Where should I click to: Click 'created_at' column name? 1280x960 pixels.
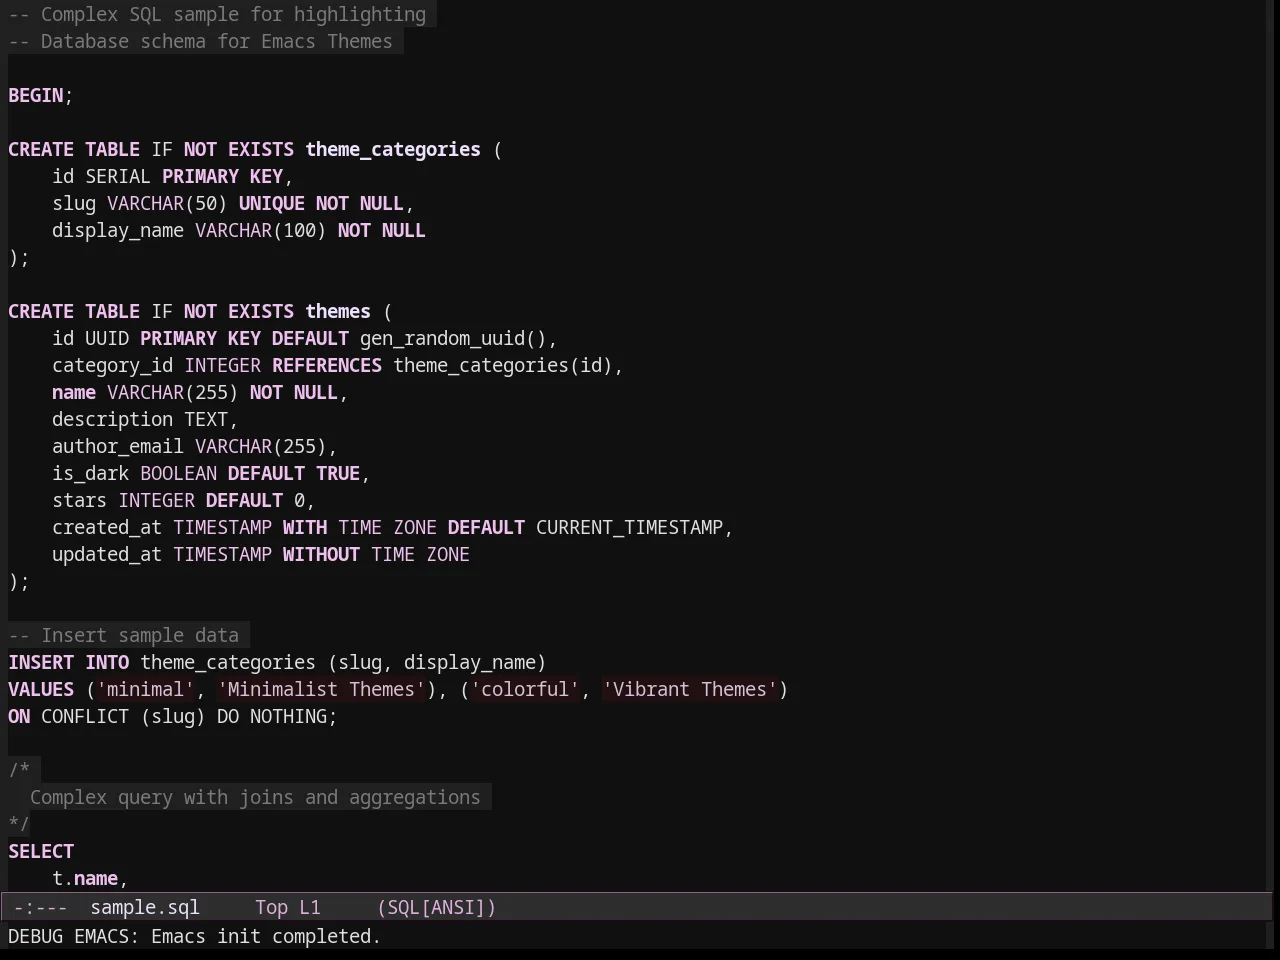pos(107,528)
